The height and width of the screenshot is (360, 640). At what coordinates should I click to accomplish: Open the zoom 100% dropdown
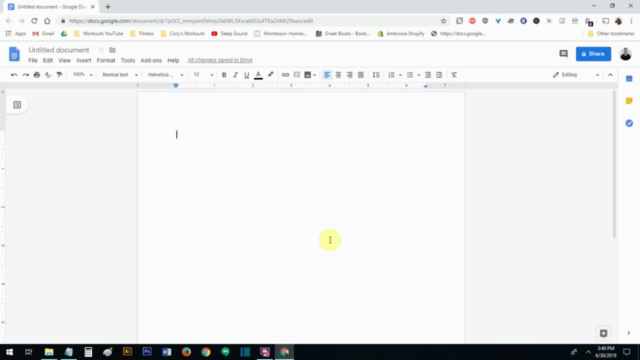[82, 75]
